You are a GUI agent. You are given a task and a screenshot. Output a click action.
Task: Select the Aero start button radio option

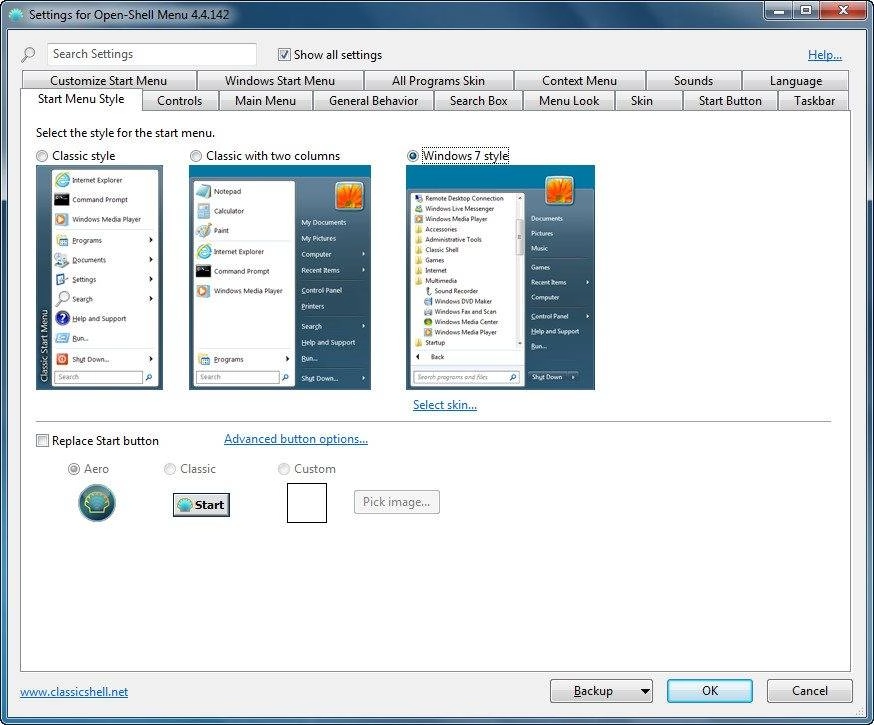coord(74,469)
